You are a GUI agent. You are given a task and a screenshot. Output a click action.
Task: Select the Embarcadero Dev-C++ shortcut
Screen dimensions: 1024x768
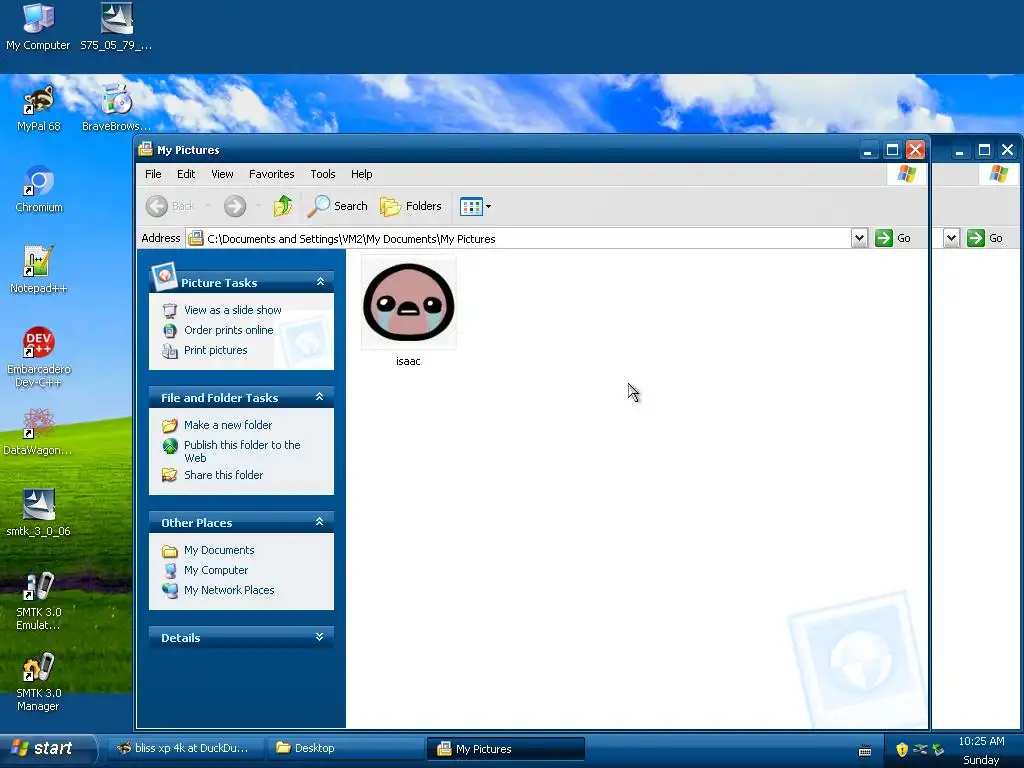[x=39, y=357]
